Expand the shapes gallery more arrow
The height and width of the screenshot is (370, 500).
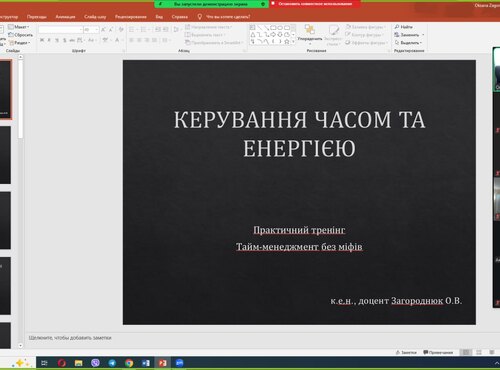[x=293, y=42]
